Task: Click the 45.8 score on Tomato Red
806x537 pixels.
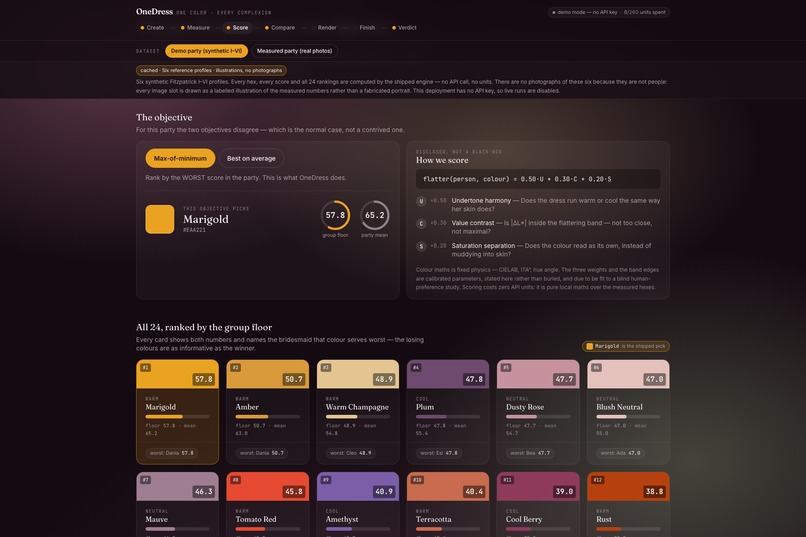Action: [x=294, y=492]
